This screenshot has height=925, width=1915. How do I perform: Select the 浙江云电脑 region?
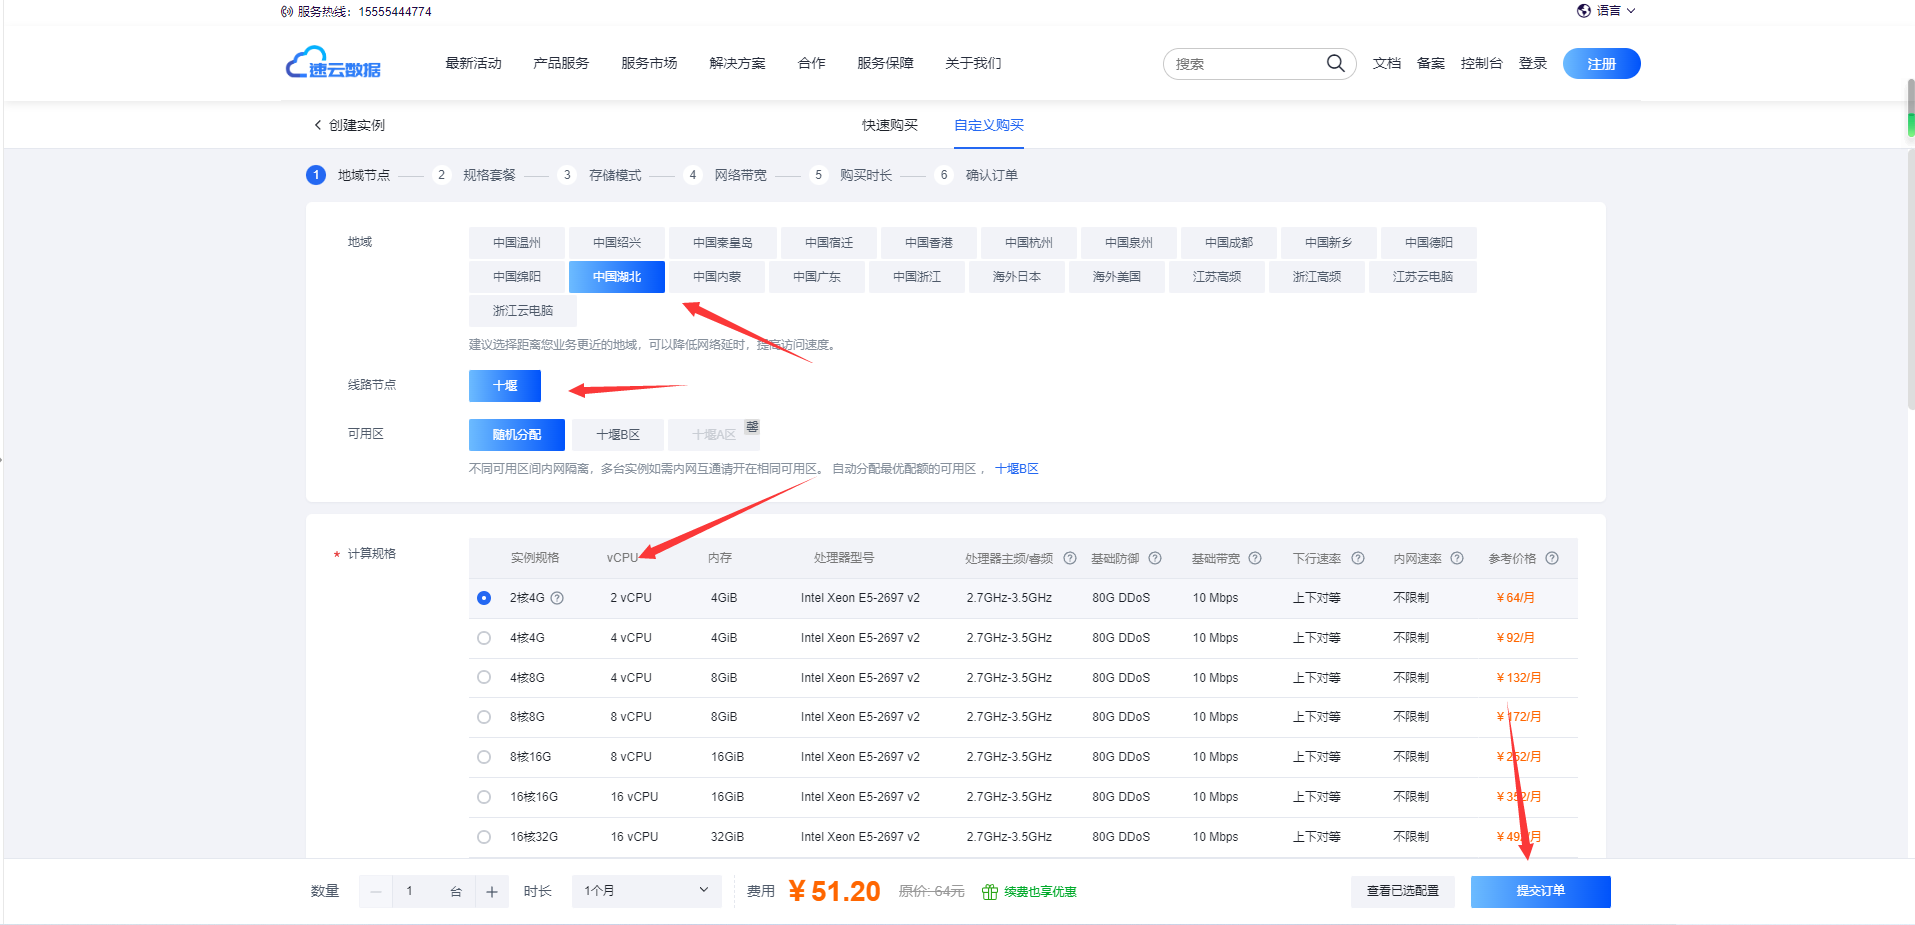[523, 311]
